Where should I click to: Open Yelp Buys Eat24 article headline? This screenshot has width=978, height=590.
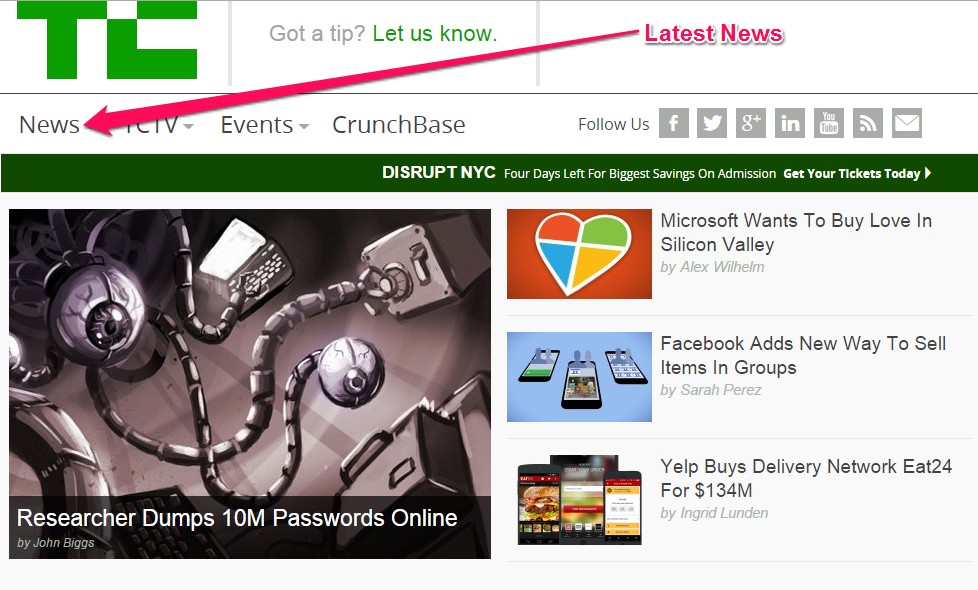click(806, 478)
